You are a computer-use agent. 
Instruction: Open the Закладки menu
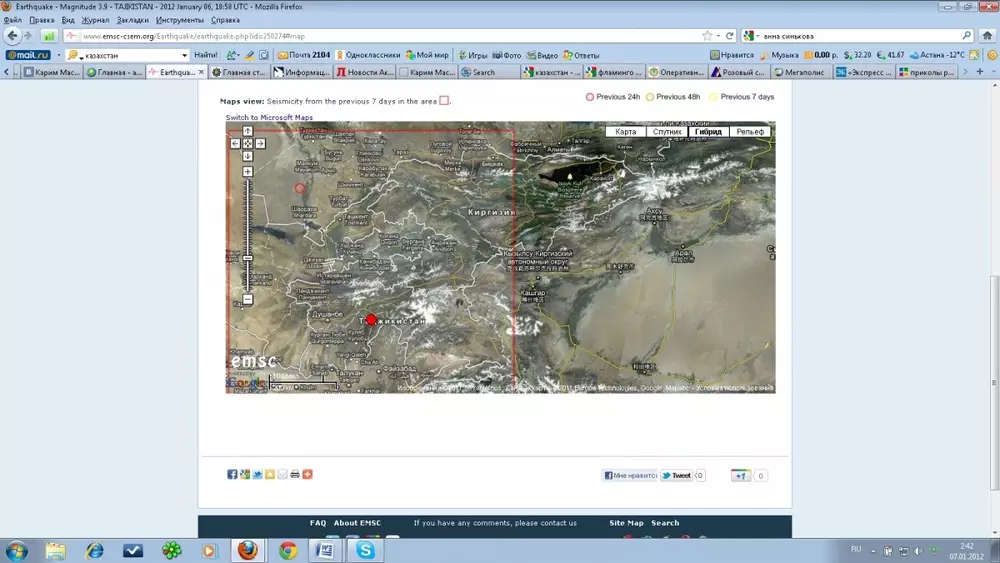(x=134, y=20)
